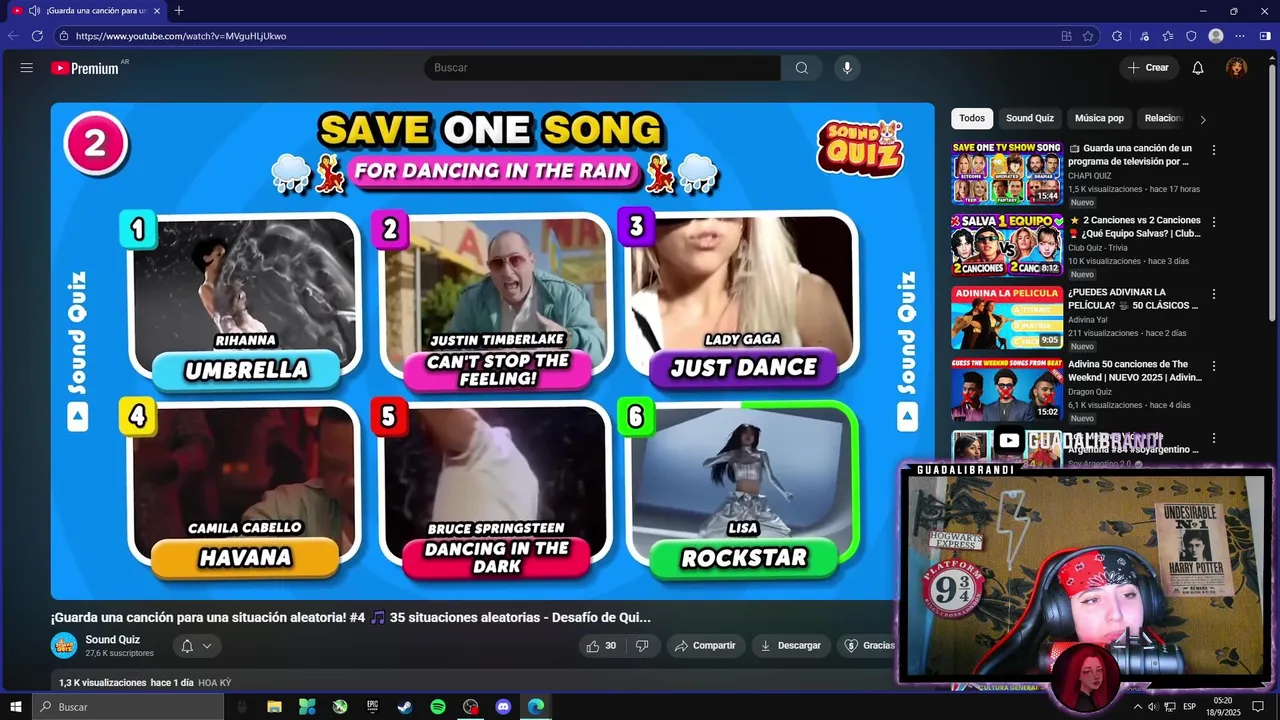This screenshot has width=1280, height=720.
Task: Click the Descargar download button
Action: 791,646
